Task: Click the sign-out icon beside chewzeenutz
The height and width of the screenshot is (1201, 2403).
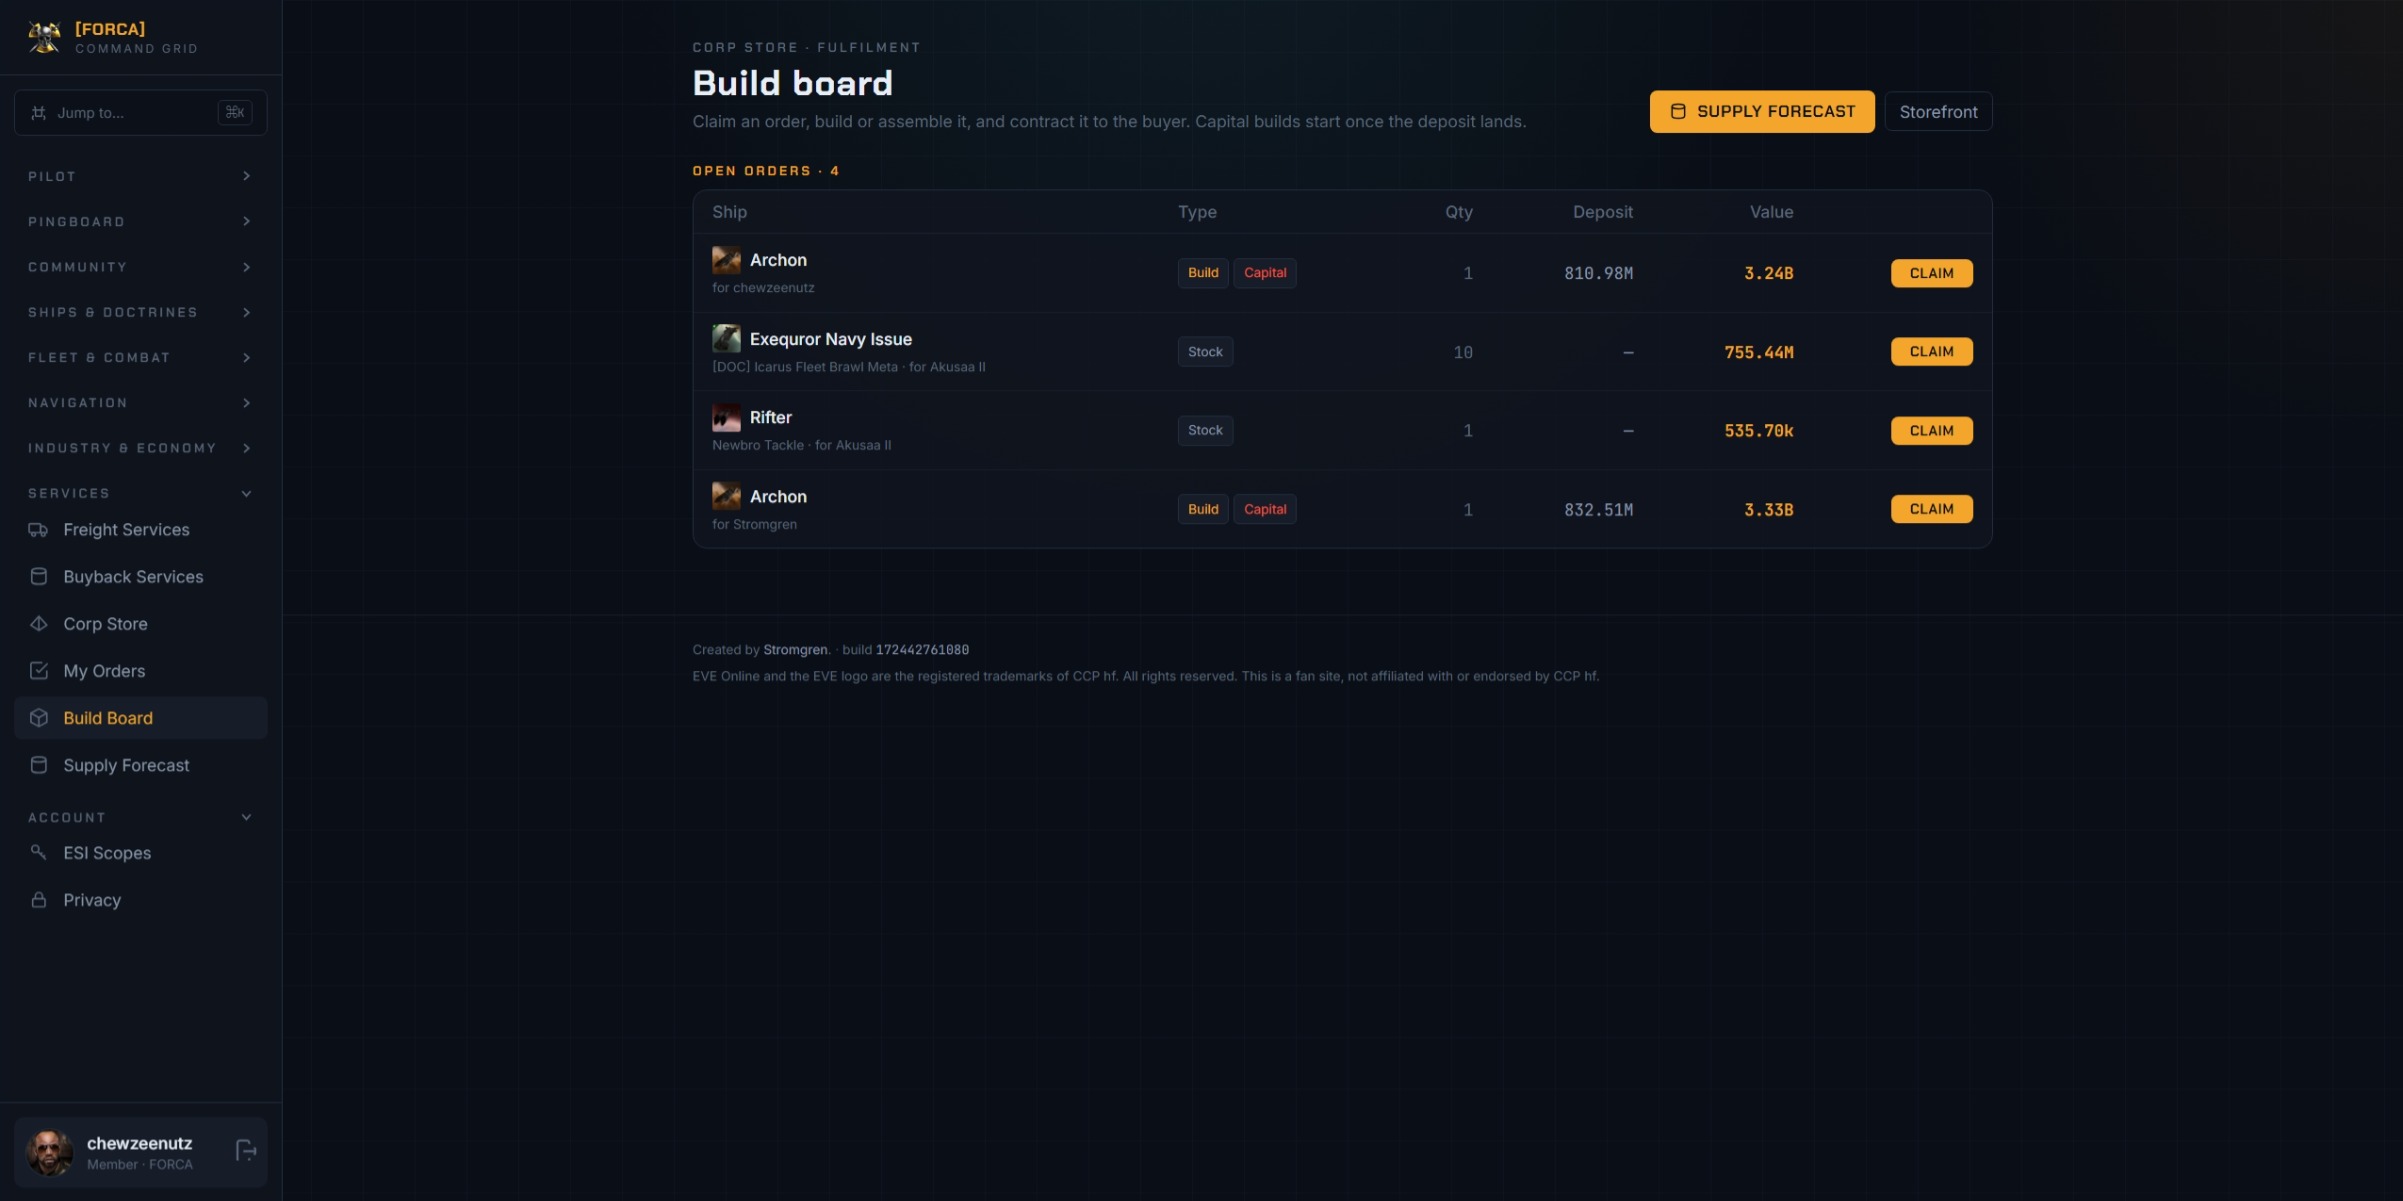Action: point(246,1151)
